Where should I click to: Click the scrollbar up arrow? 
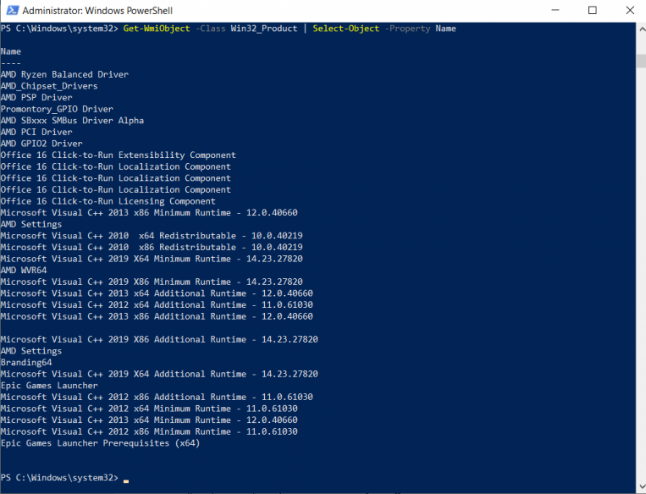click(x=641, y=29)
